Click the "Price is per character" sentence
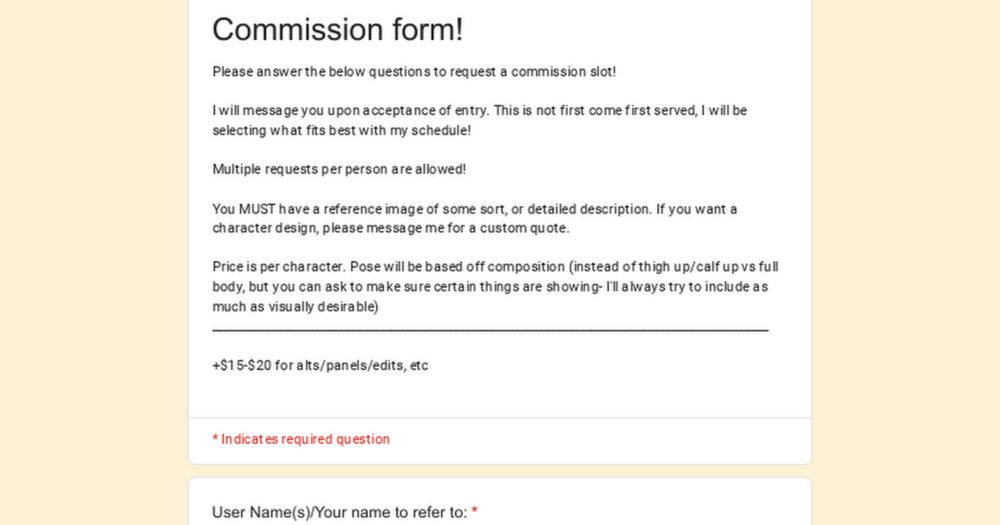The image size is (1000, 525). [279, 267]
